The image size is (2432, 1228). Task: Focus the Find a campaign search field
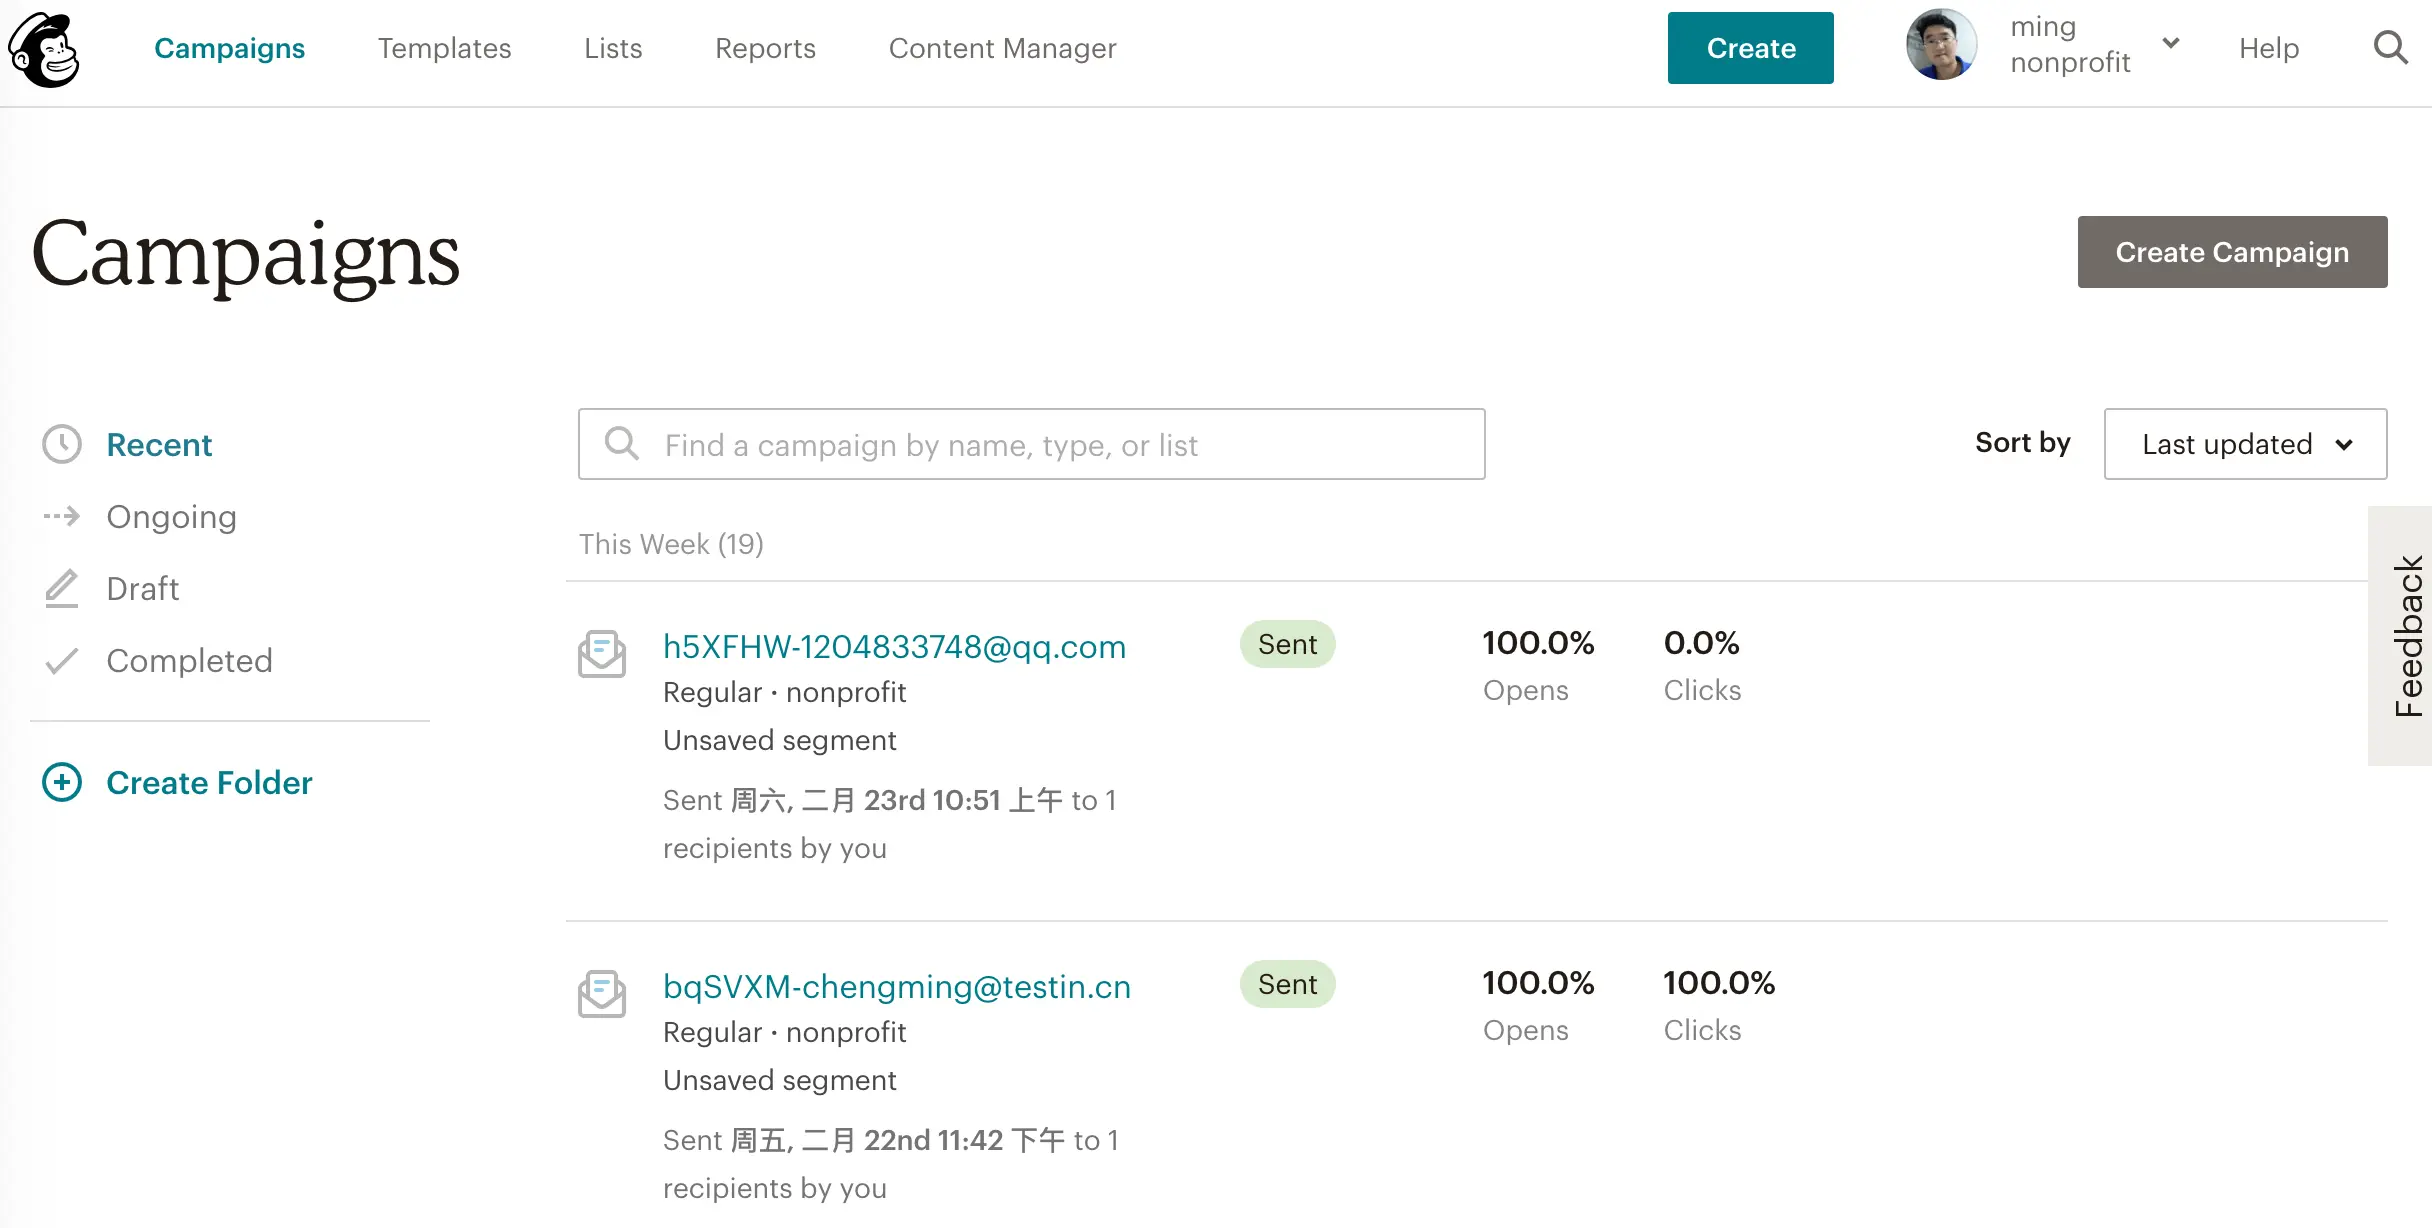pyautogui.click(x=1031, y=444)
